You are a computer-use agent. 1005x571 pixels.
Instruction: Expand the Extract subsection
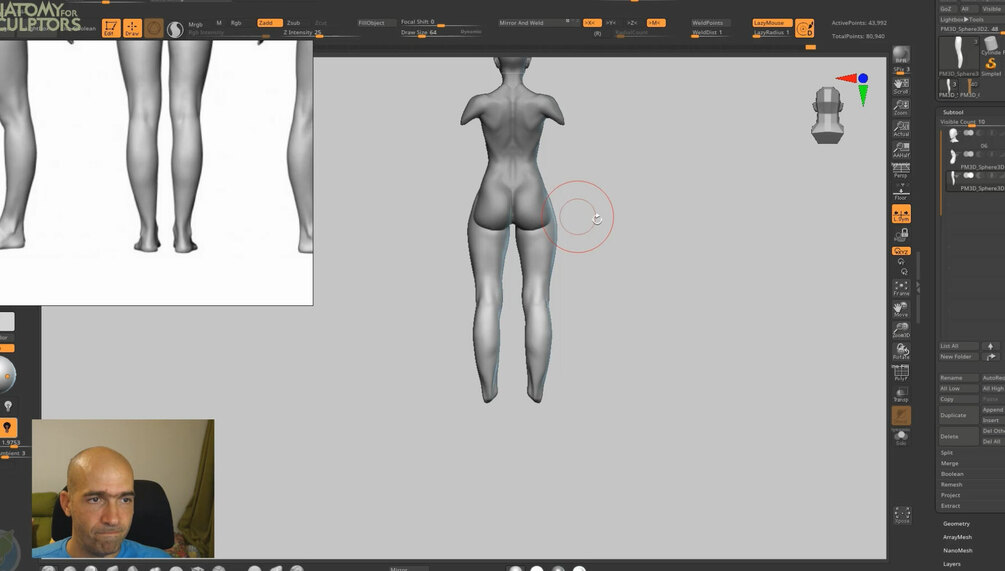950,506
